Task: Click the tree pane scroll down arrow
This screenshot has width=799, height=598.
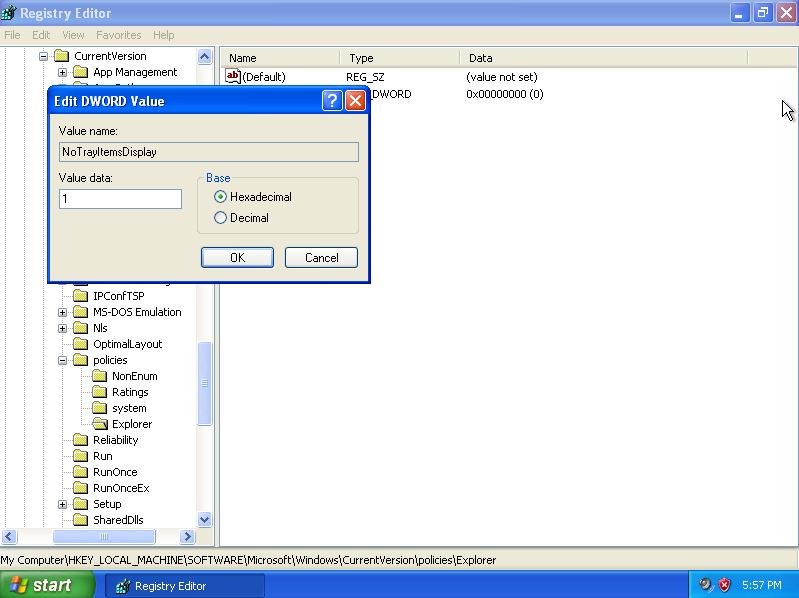Action: click(204, 520)
